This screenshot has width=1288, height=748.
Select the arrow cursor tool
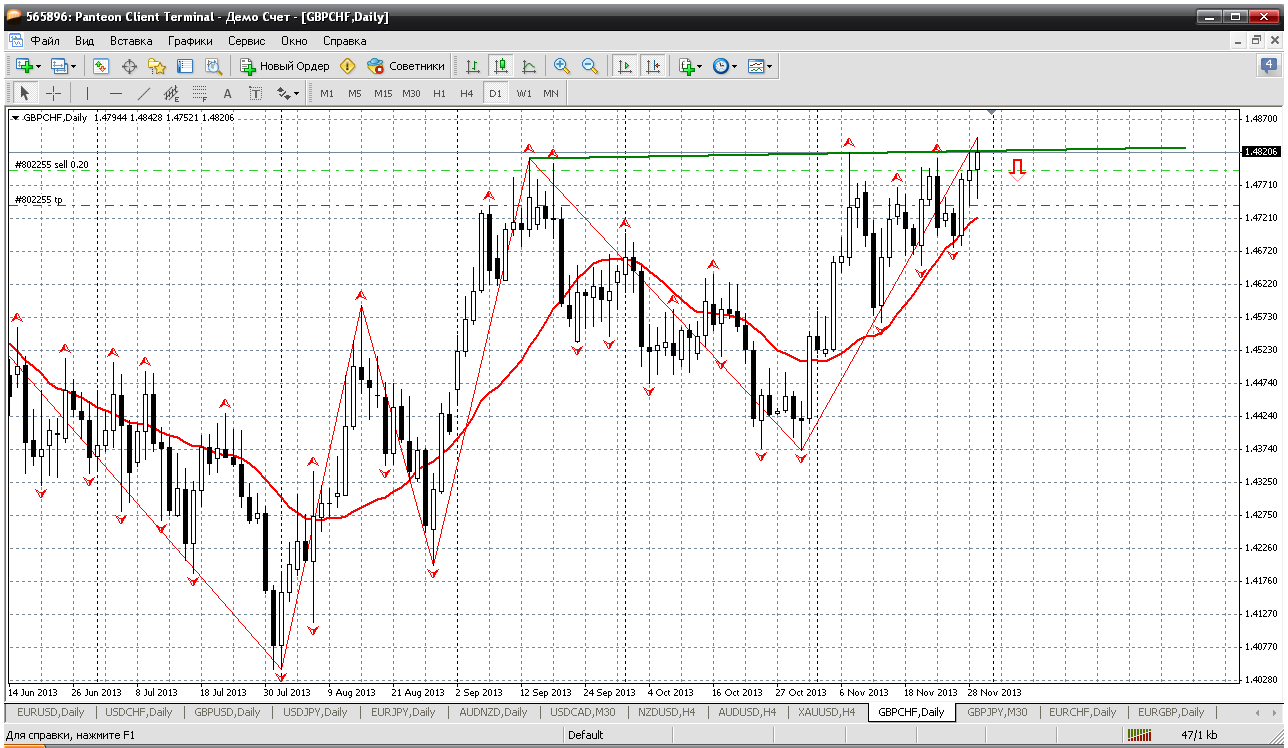(x=25, y=93)
